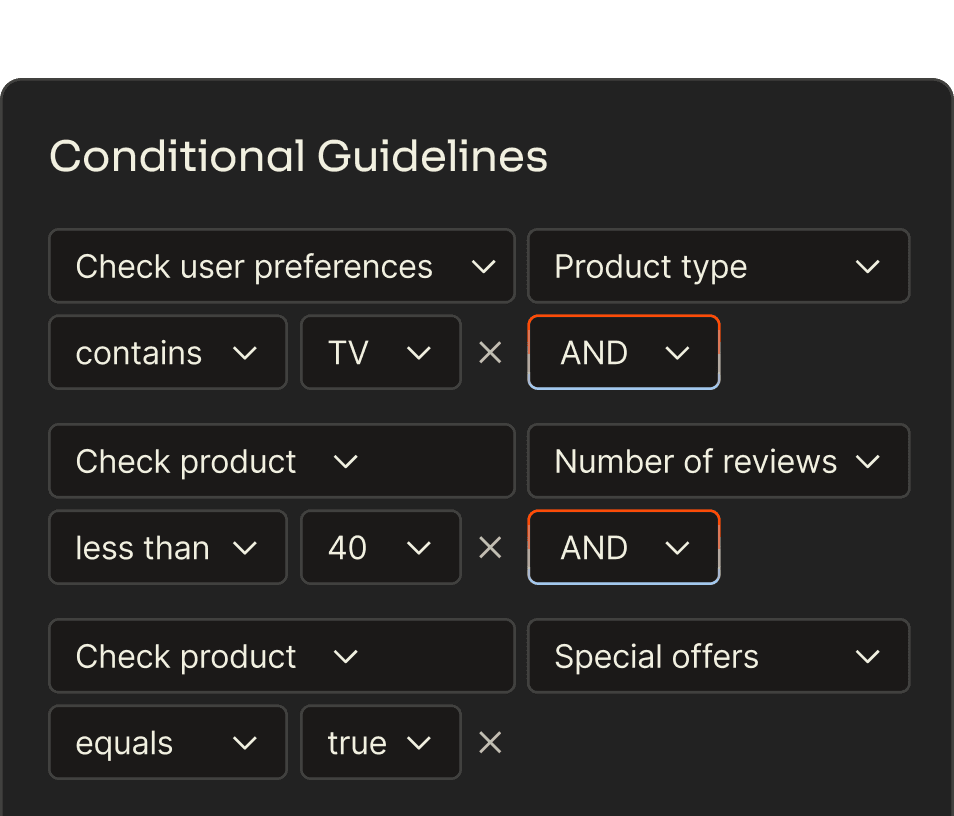Open Check product dropdown in second condition

click(282, 461)
